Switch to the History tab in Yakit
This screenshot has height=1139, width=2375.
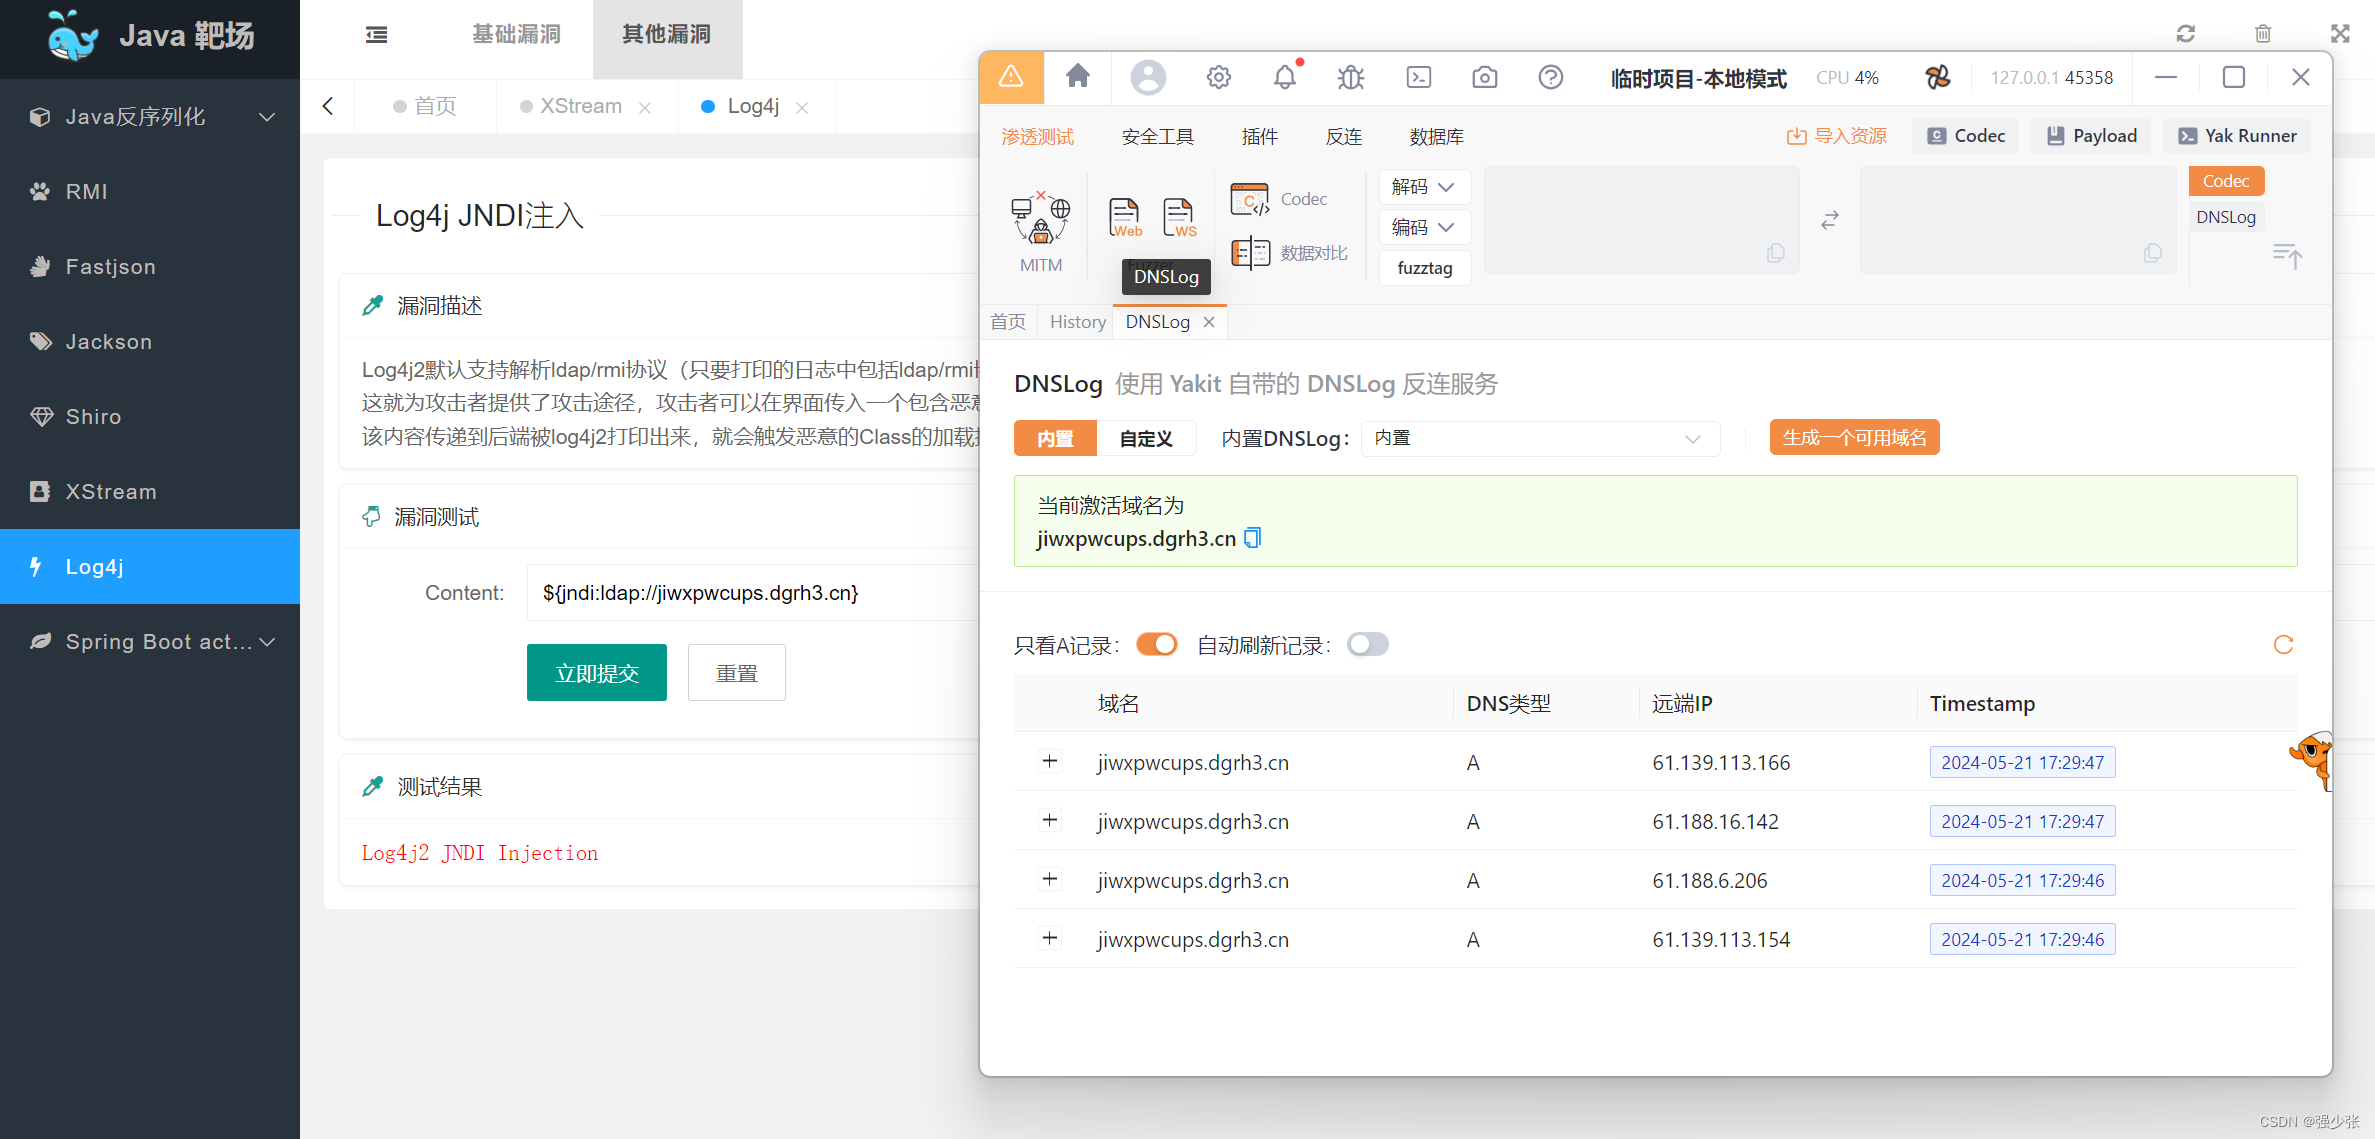(x=1077, y=322)
